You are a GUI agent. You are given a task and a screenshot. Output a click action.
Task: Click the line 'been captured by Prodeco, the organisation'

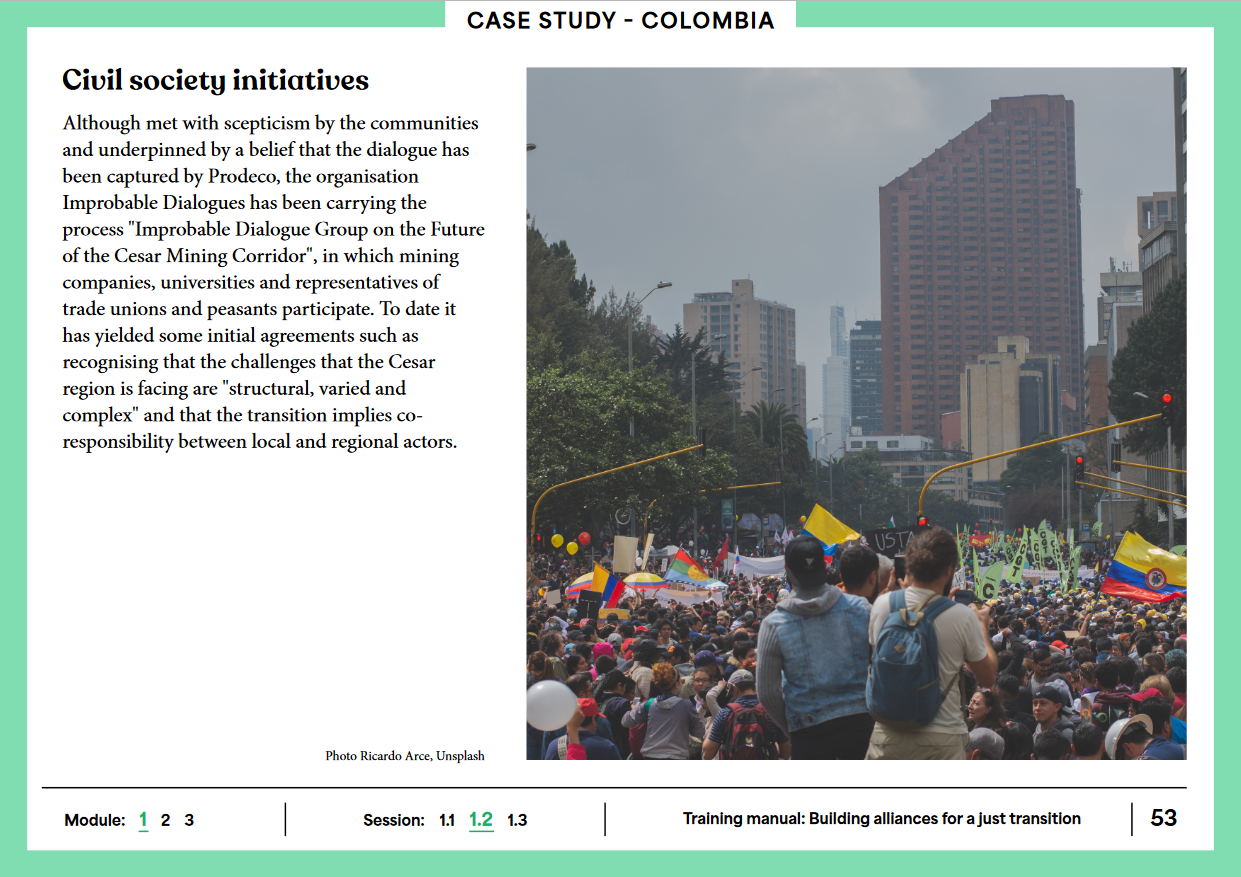coord(241,176)
